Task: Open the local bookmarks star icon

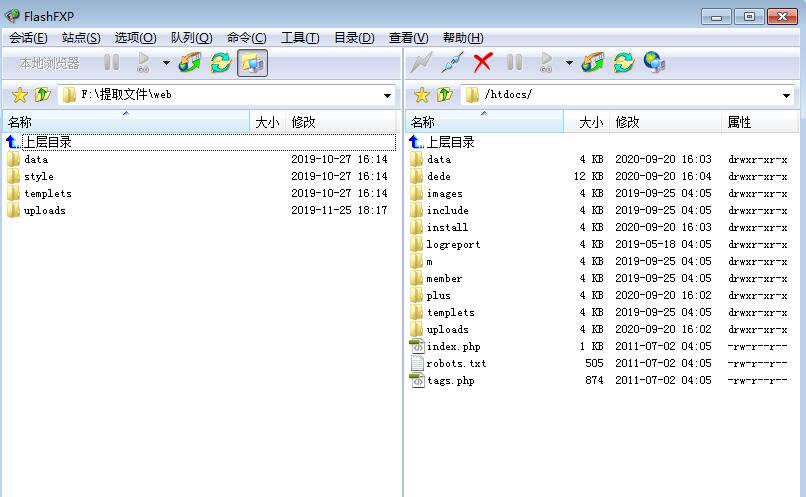Action: (x=19, y=95)
